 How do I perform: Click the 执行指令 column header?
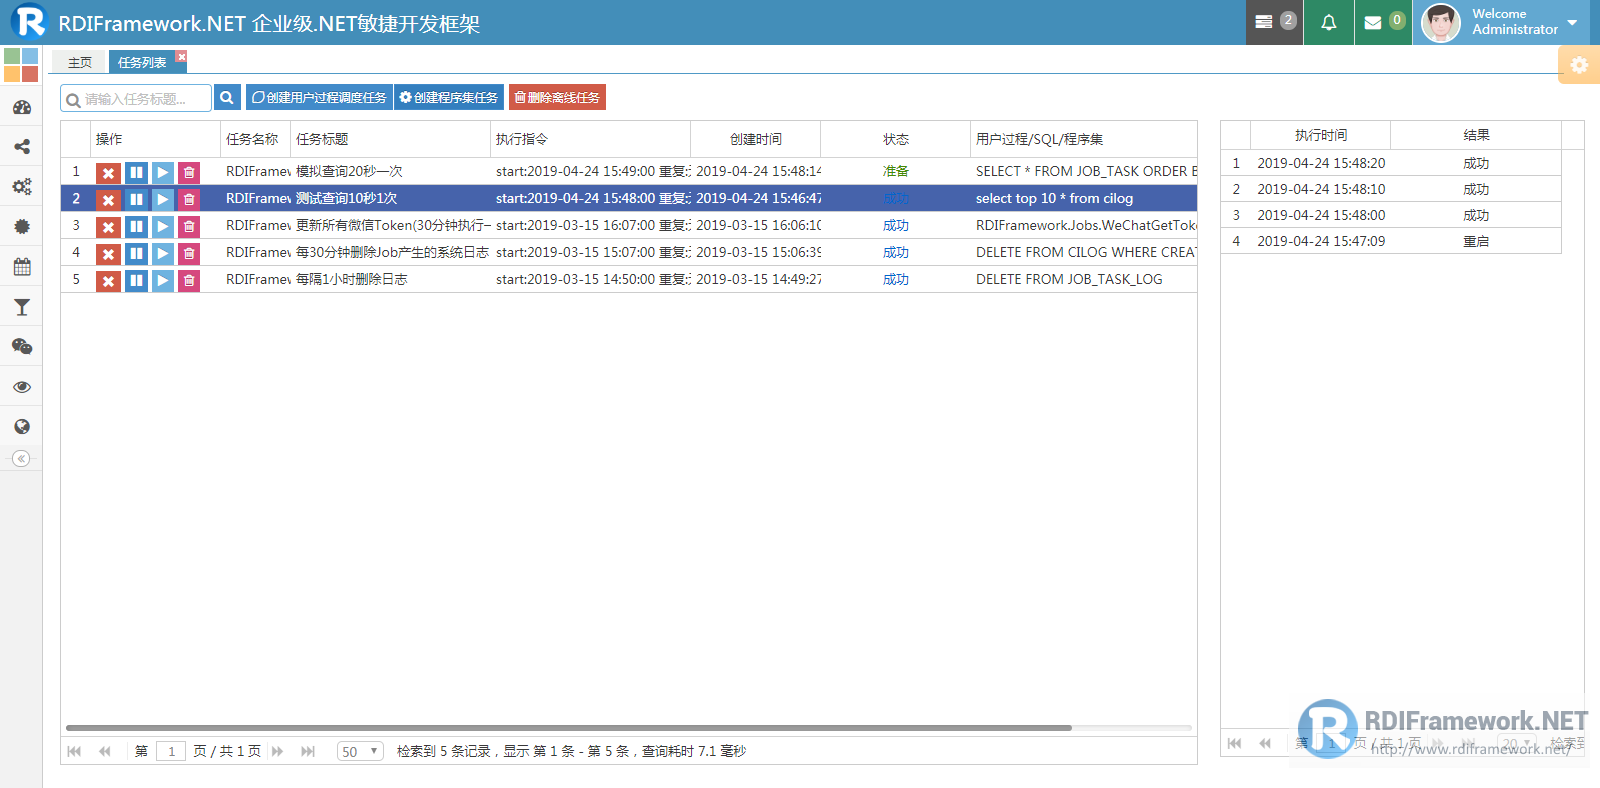point(590,139)
